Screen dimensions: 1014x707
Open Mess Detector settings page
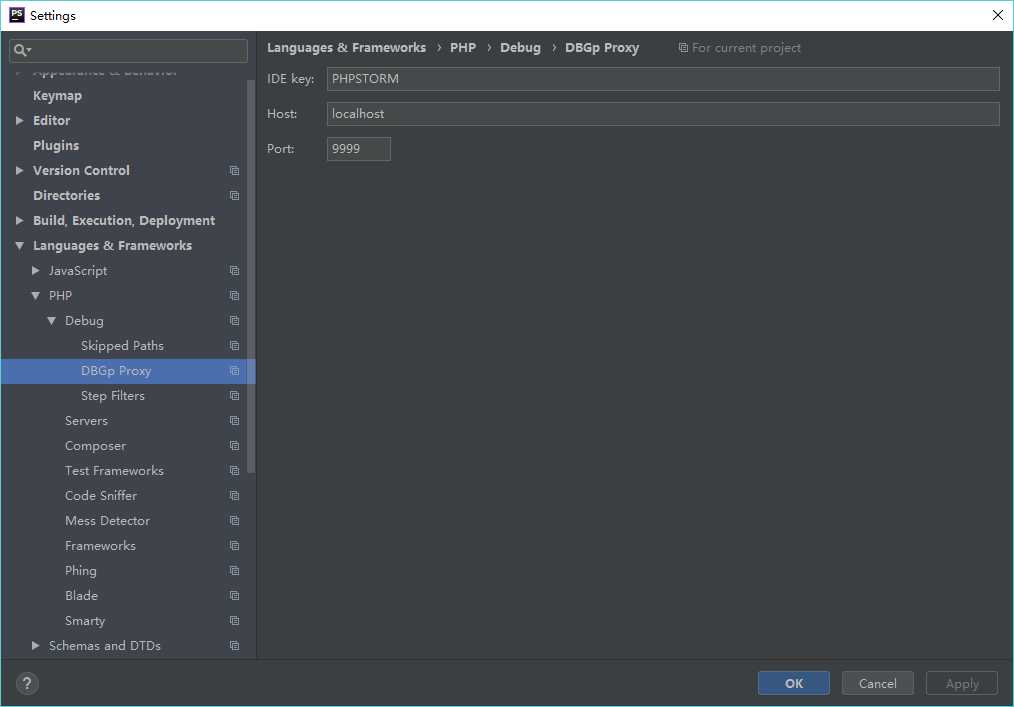click(107, 521)
